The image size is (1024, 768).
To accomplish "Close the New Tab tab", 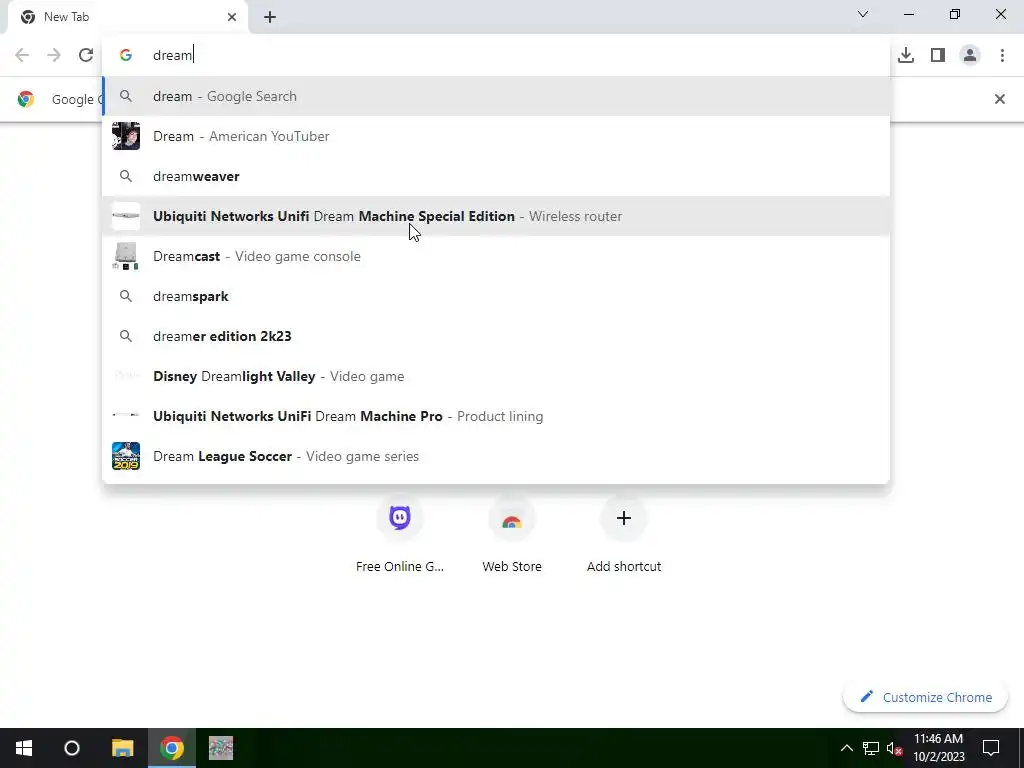I will 232,17.
